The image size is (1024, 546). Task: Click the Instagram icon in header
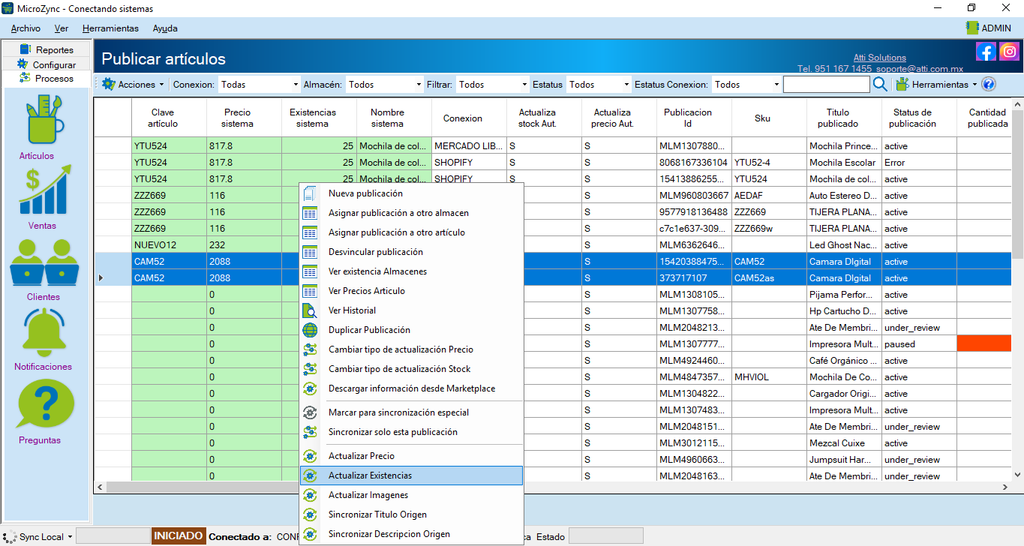point(1009,52)
